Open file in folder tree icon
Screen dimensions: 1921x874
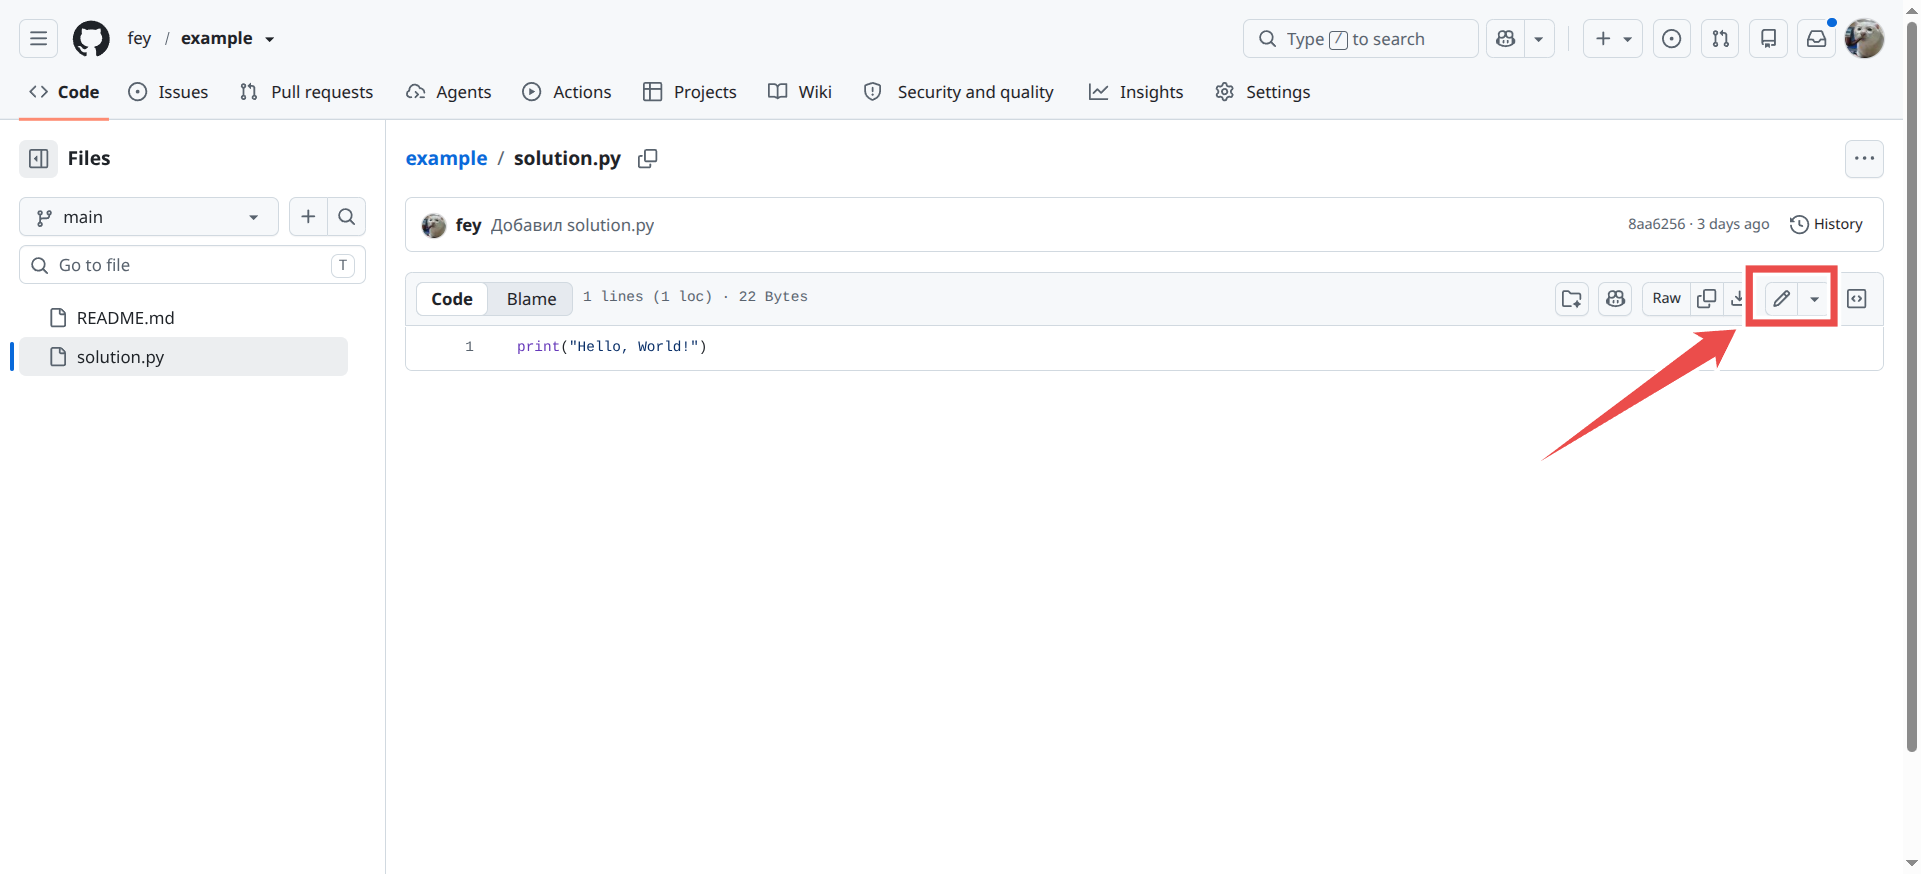click(1572, 299)
